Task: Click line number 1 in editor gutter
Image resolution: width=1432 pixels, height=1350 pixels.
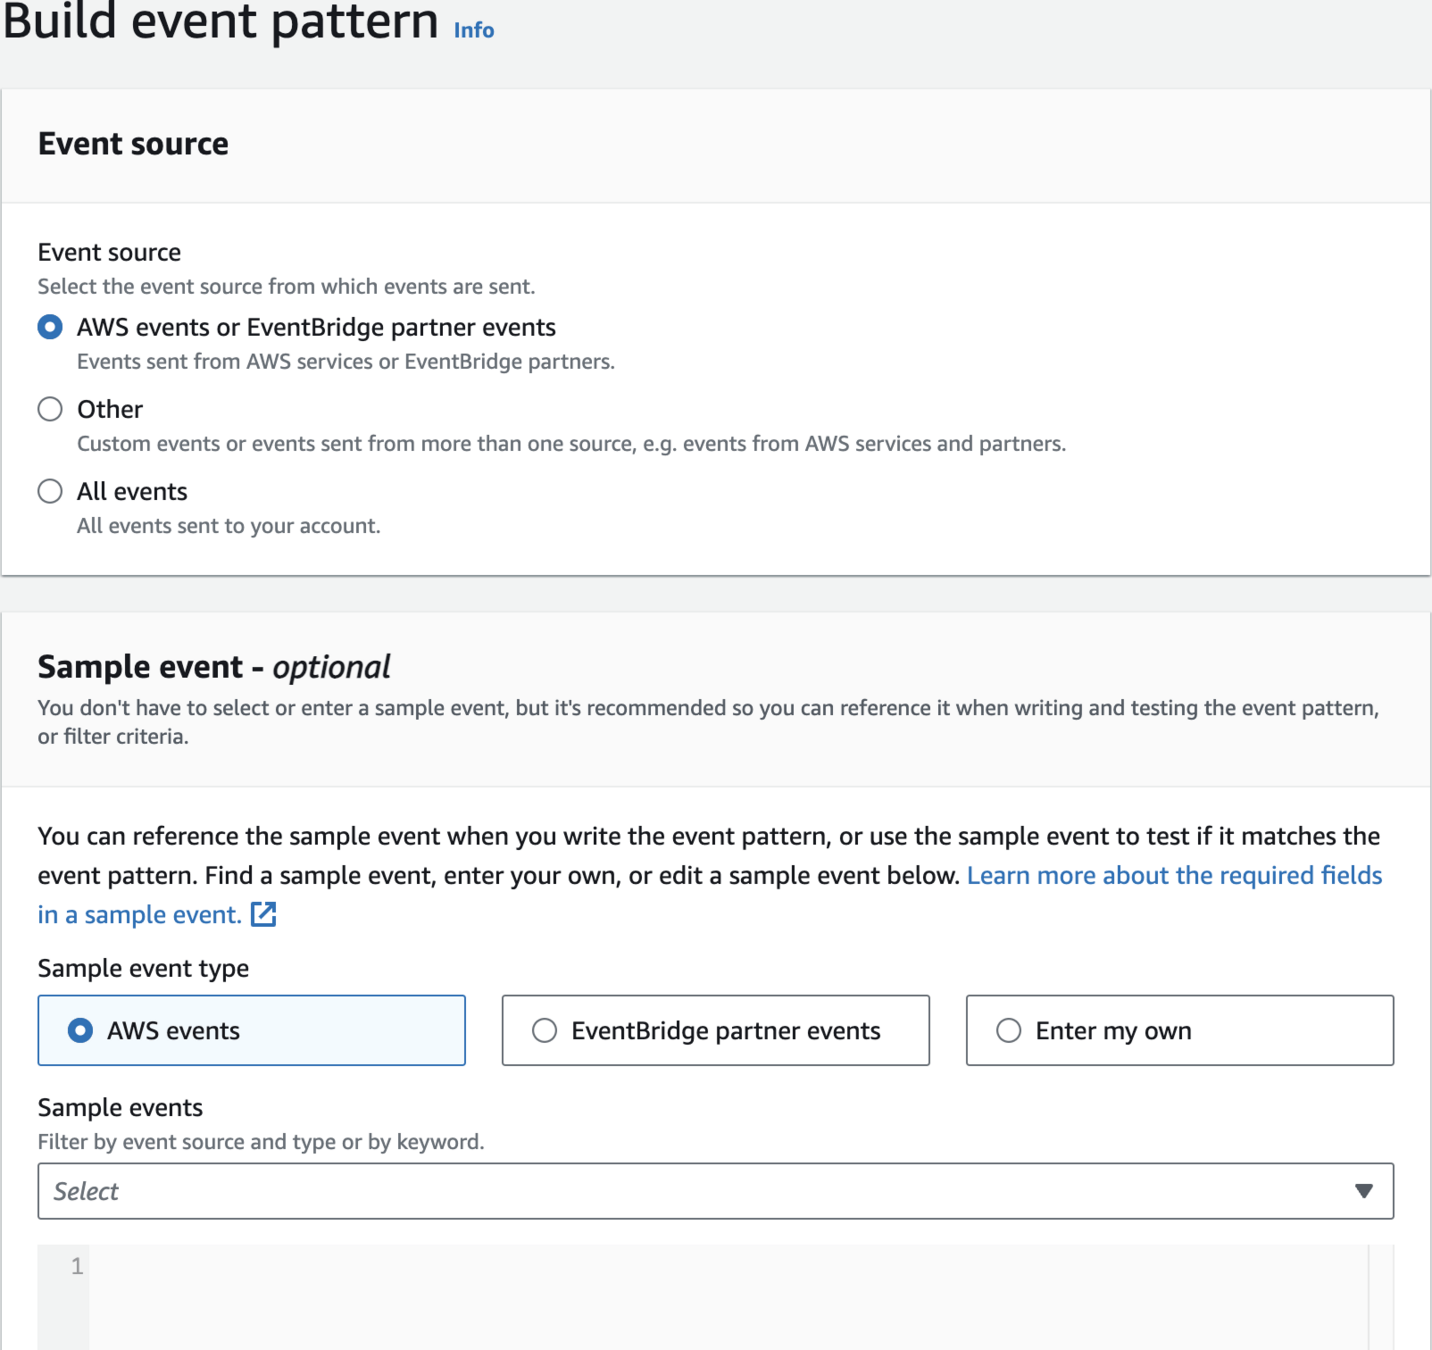Action: pos(77,1266)
